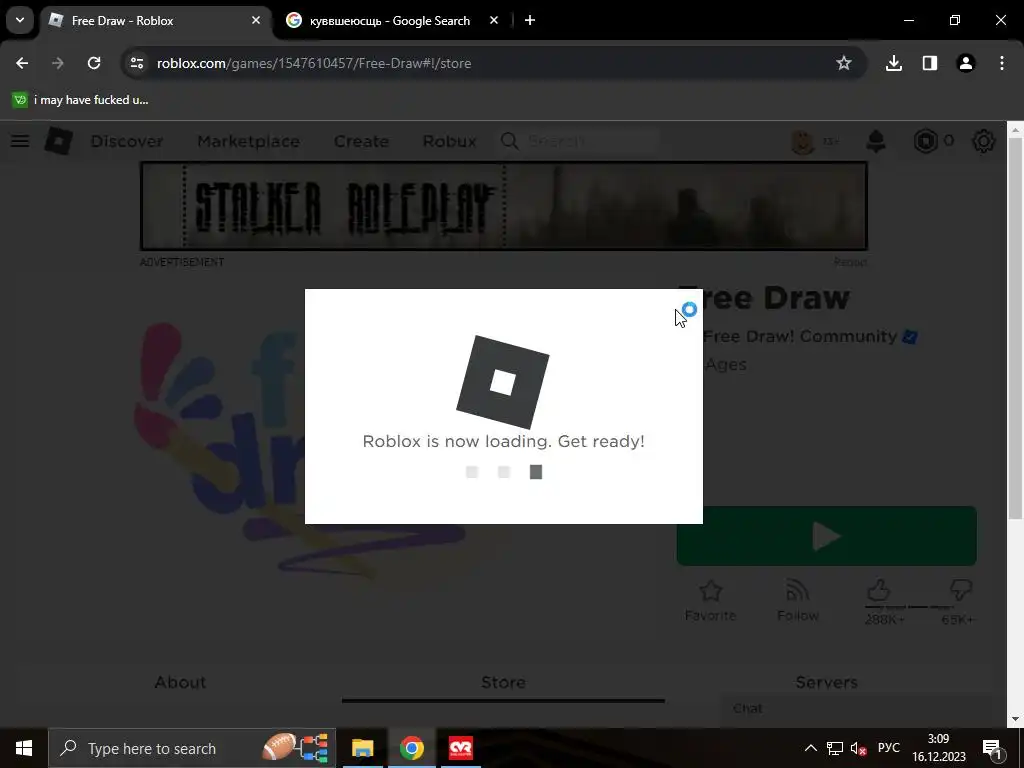
Task: Click the green Play button
Action: 826,536
